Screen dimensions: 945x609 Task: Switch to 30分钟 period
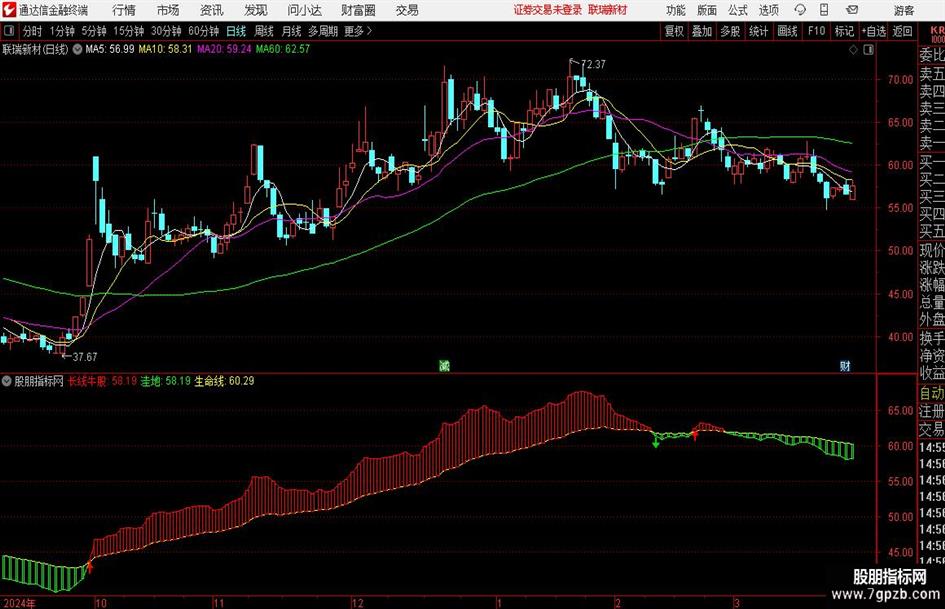(166, 31)
